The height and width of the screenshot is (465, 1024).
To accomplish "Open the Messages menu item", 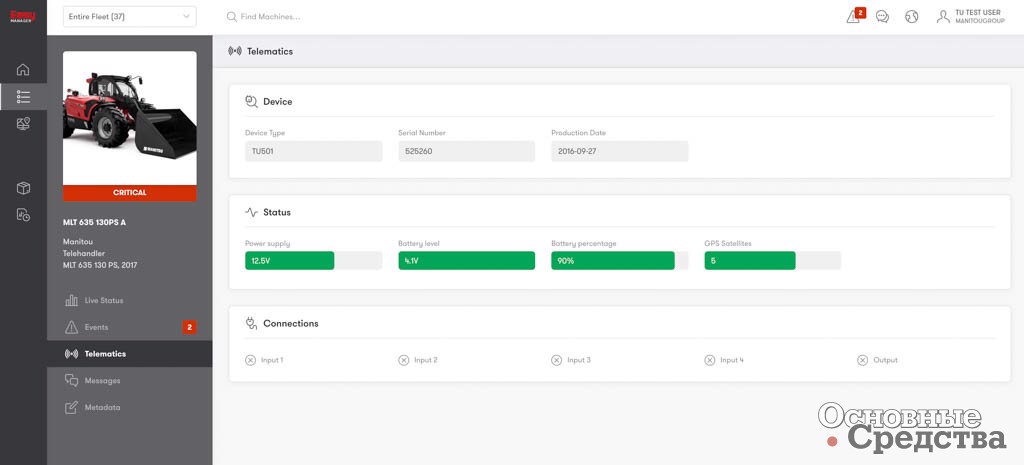I will 129,381.
